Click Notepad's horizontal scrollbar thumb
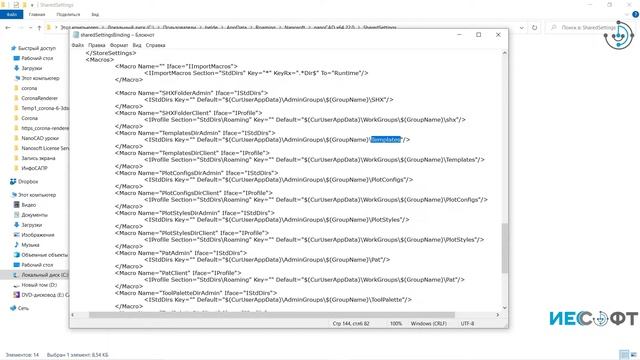This screenshot has height=360, width=640. (x=272, y=315)
